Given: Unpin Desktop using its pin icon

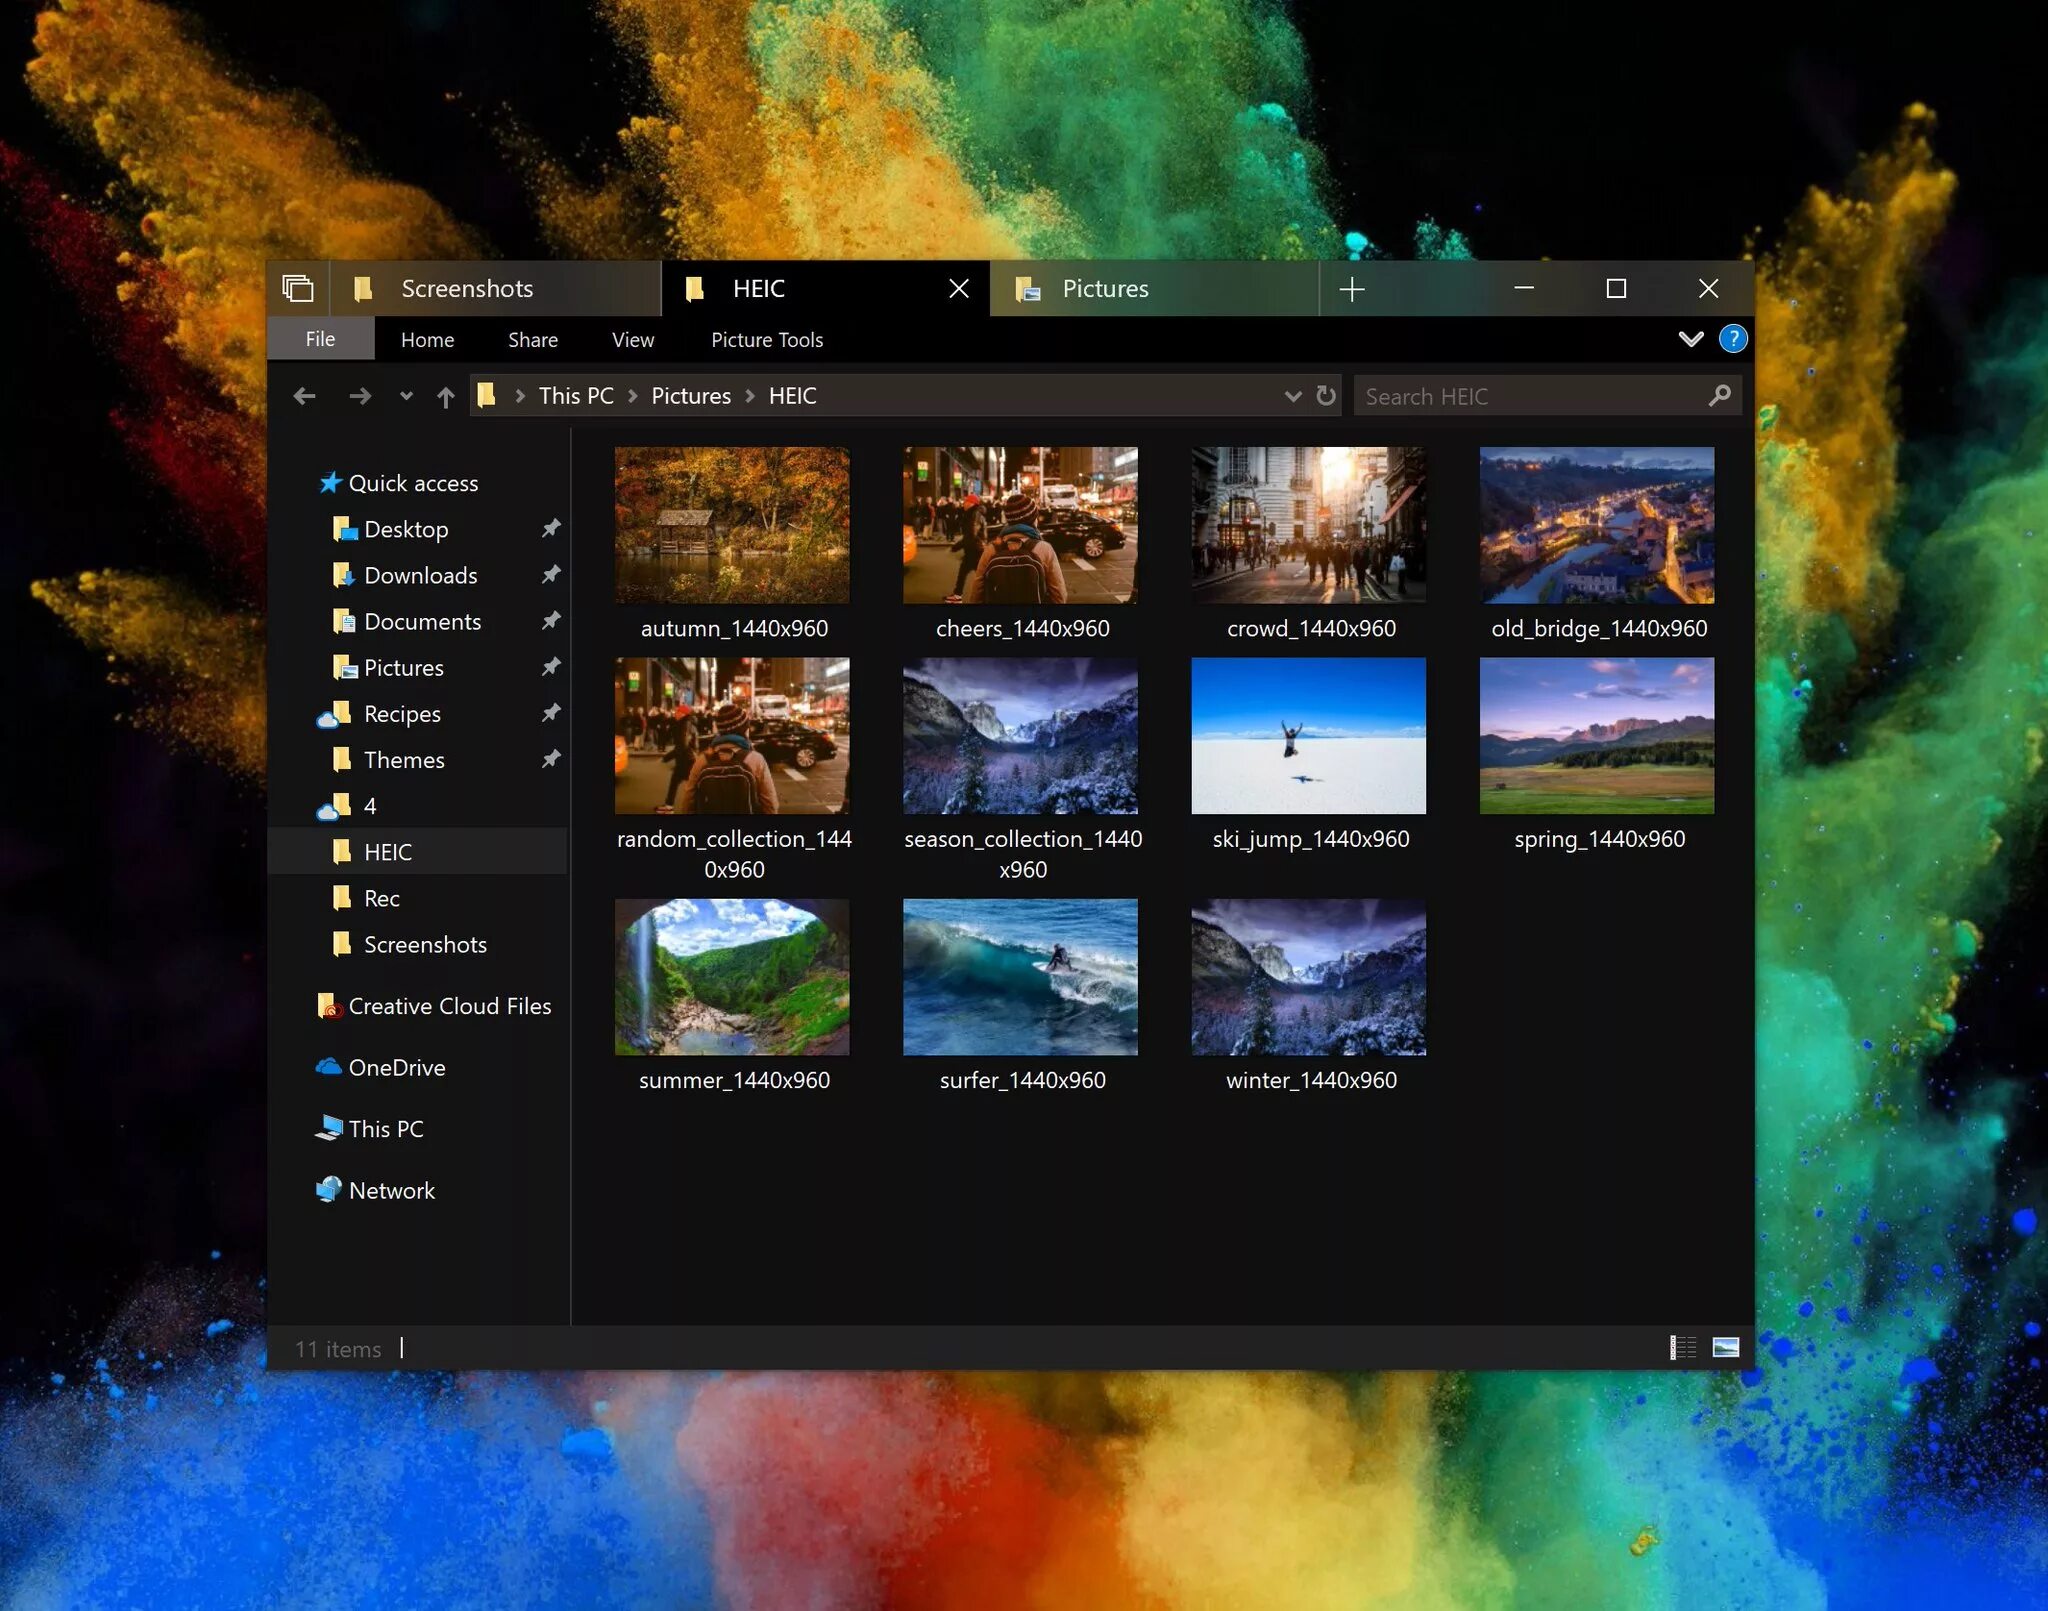Looking at the screenshot, I should tap(550, 528).
